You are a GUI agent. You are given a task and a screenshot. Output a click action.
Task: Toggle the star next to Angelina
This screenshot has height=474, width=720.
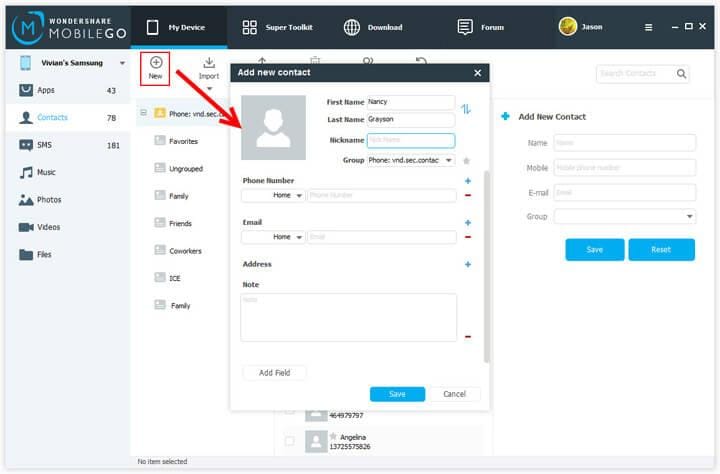(333, 436)
